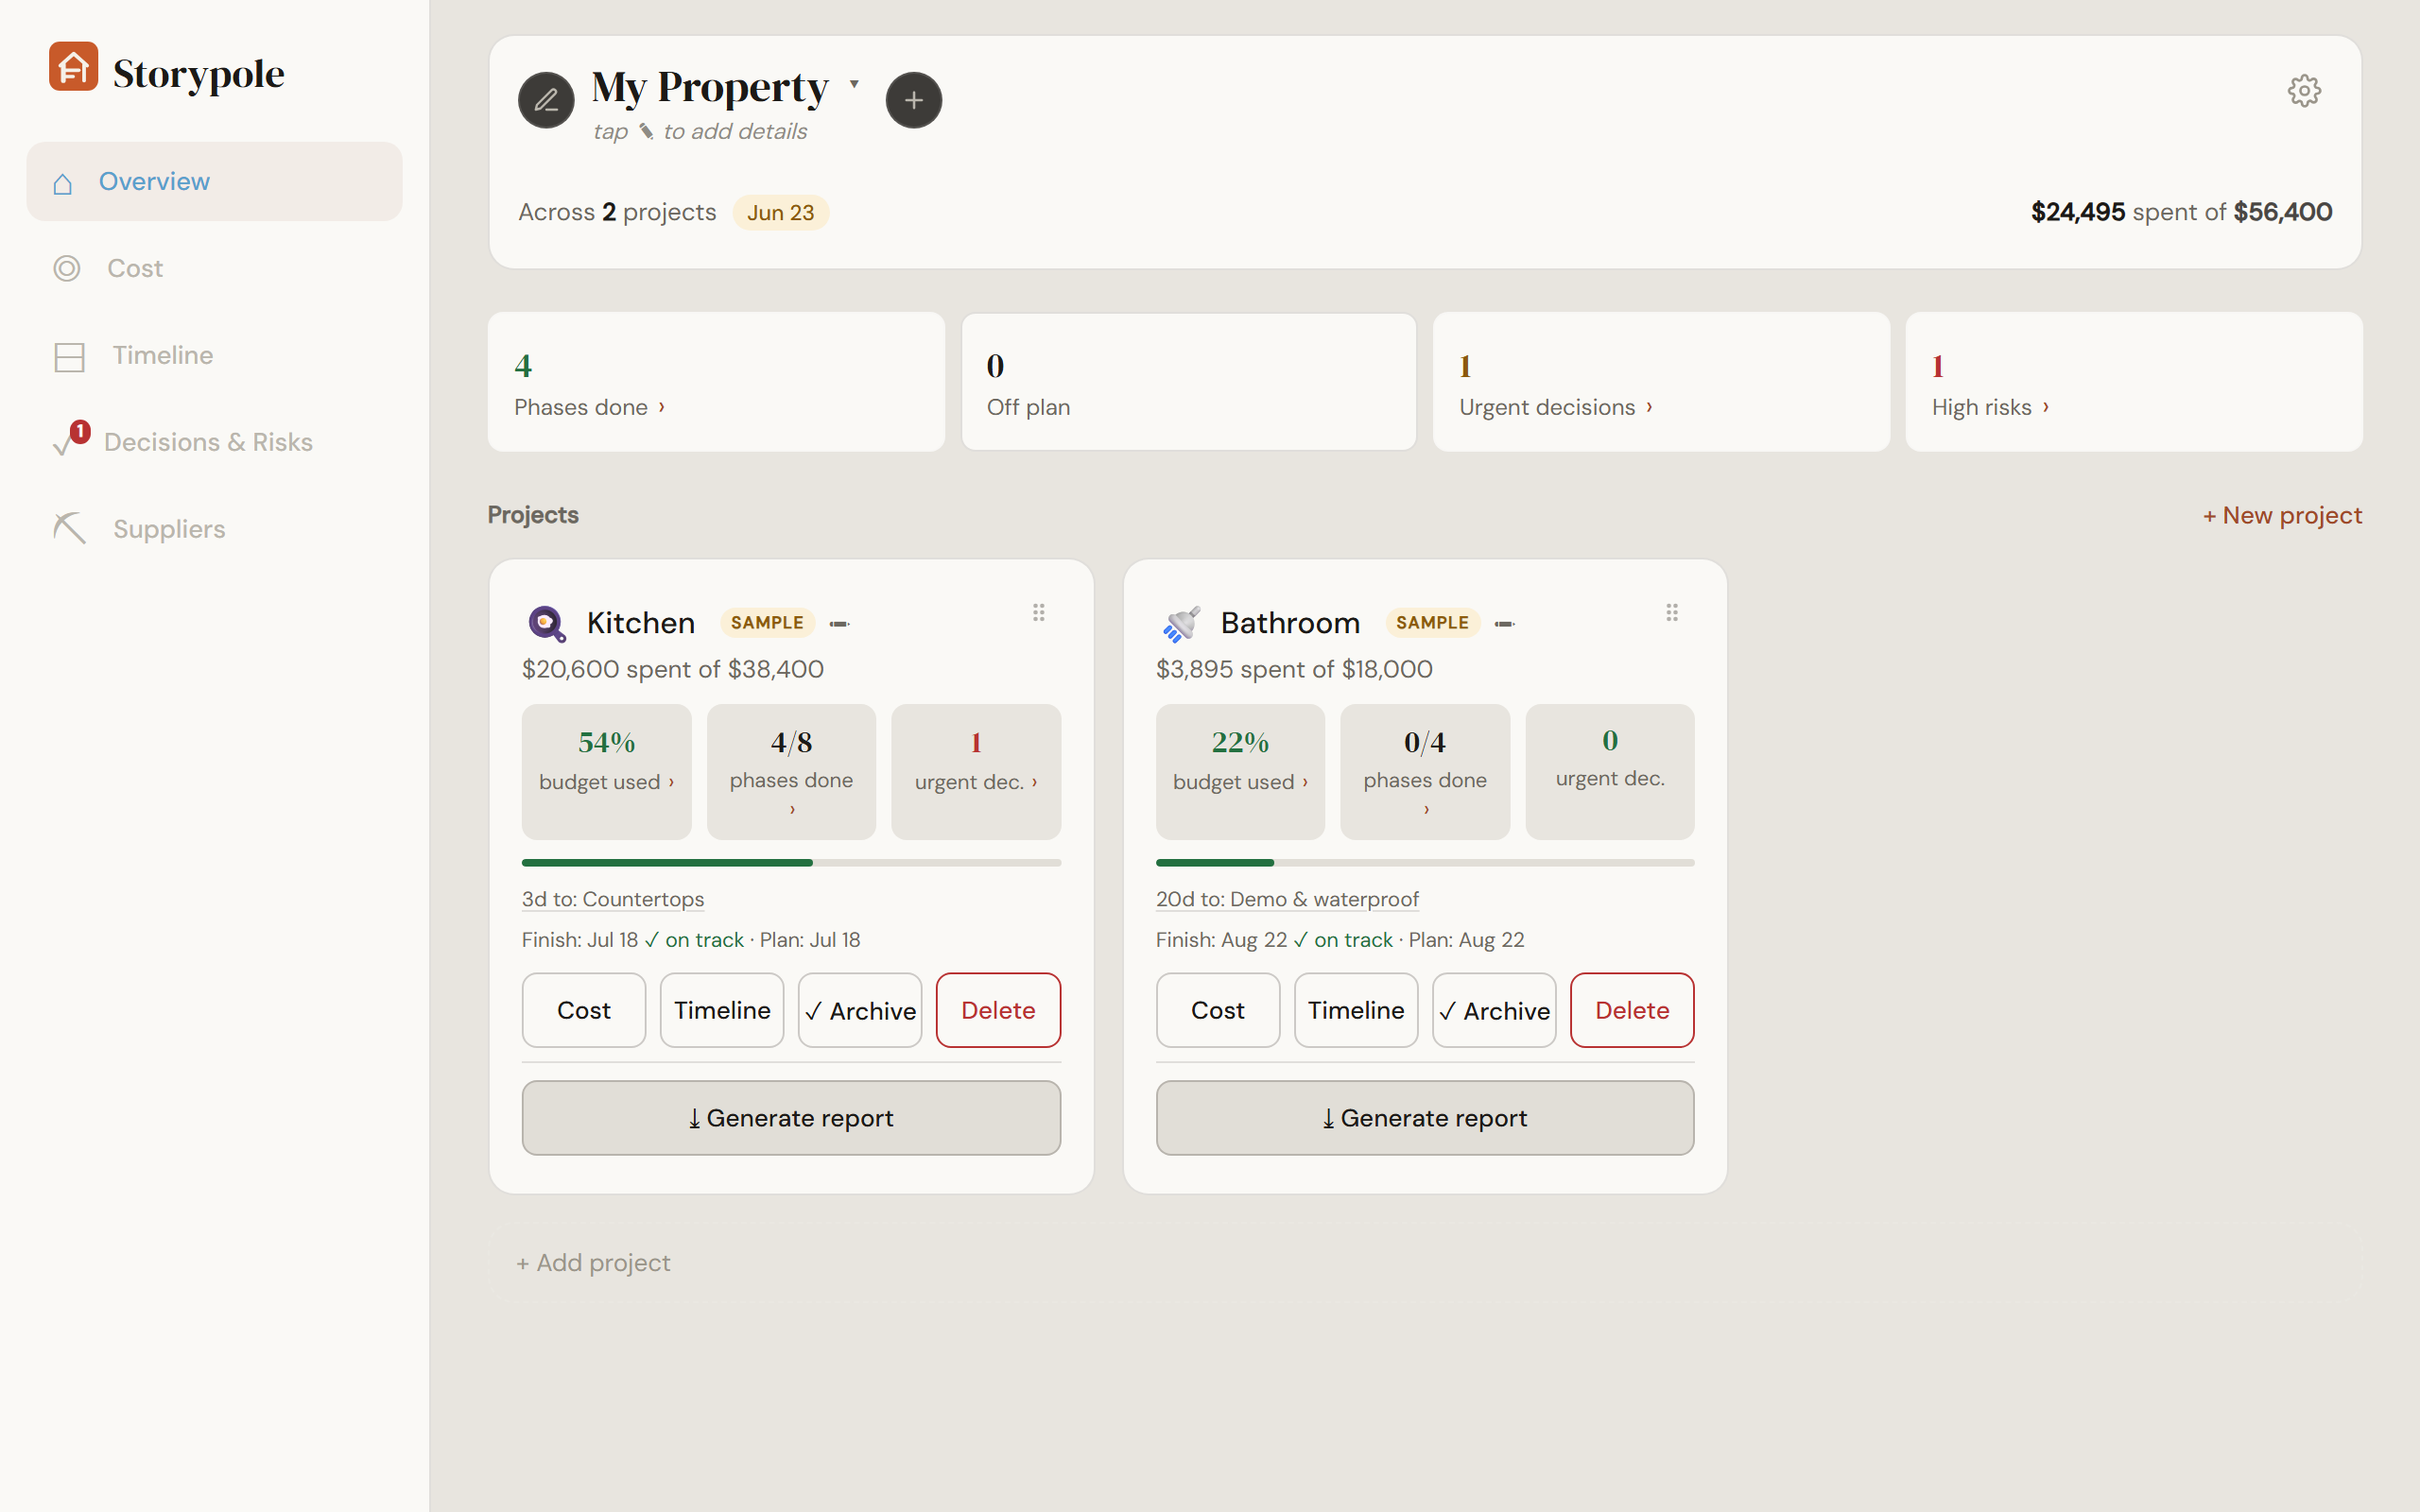This screenshot has height=1512, width=2420.
Task: Click the + New project link
Action: pyautogui.click(x=2282, y=515)
